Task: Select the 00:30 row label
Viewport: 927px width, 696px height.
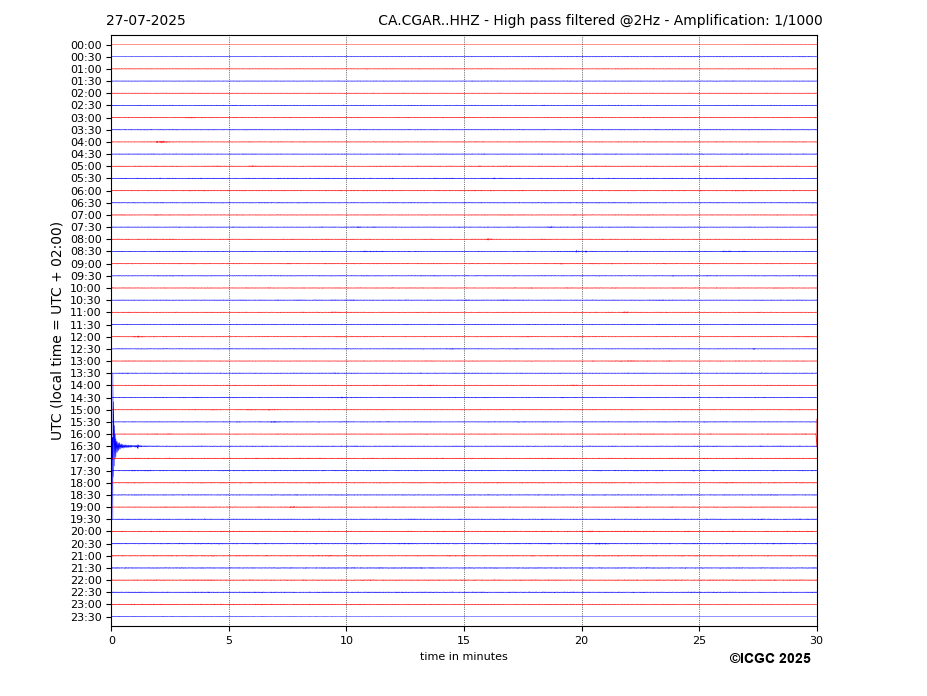Action: pos(86,57)
